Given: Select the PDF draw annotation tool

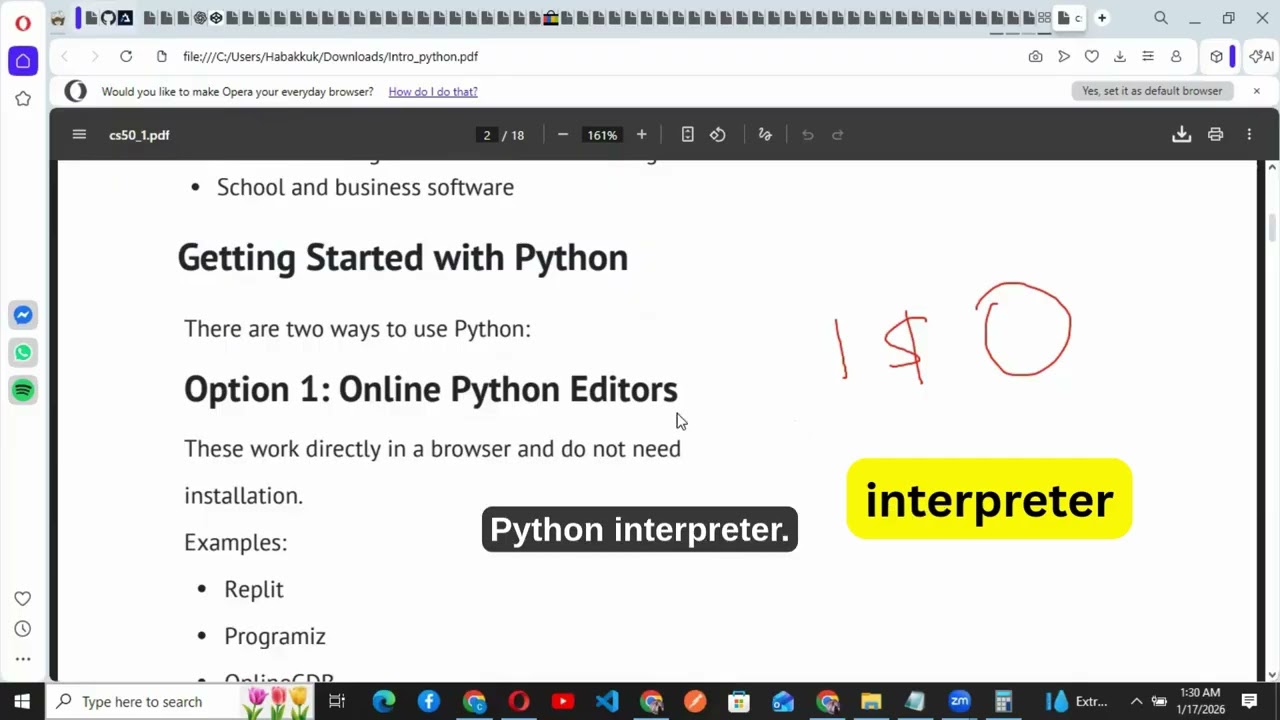Looking at the screenshot, I should (765, 135).
